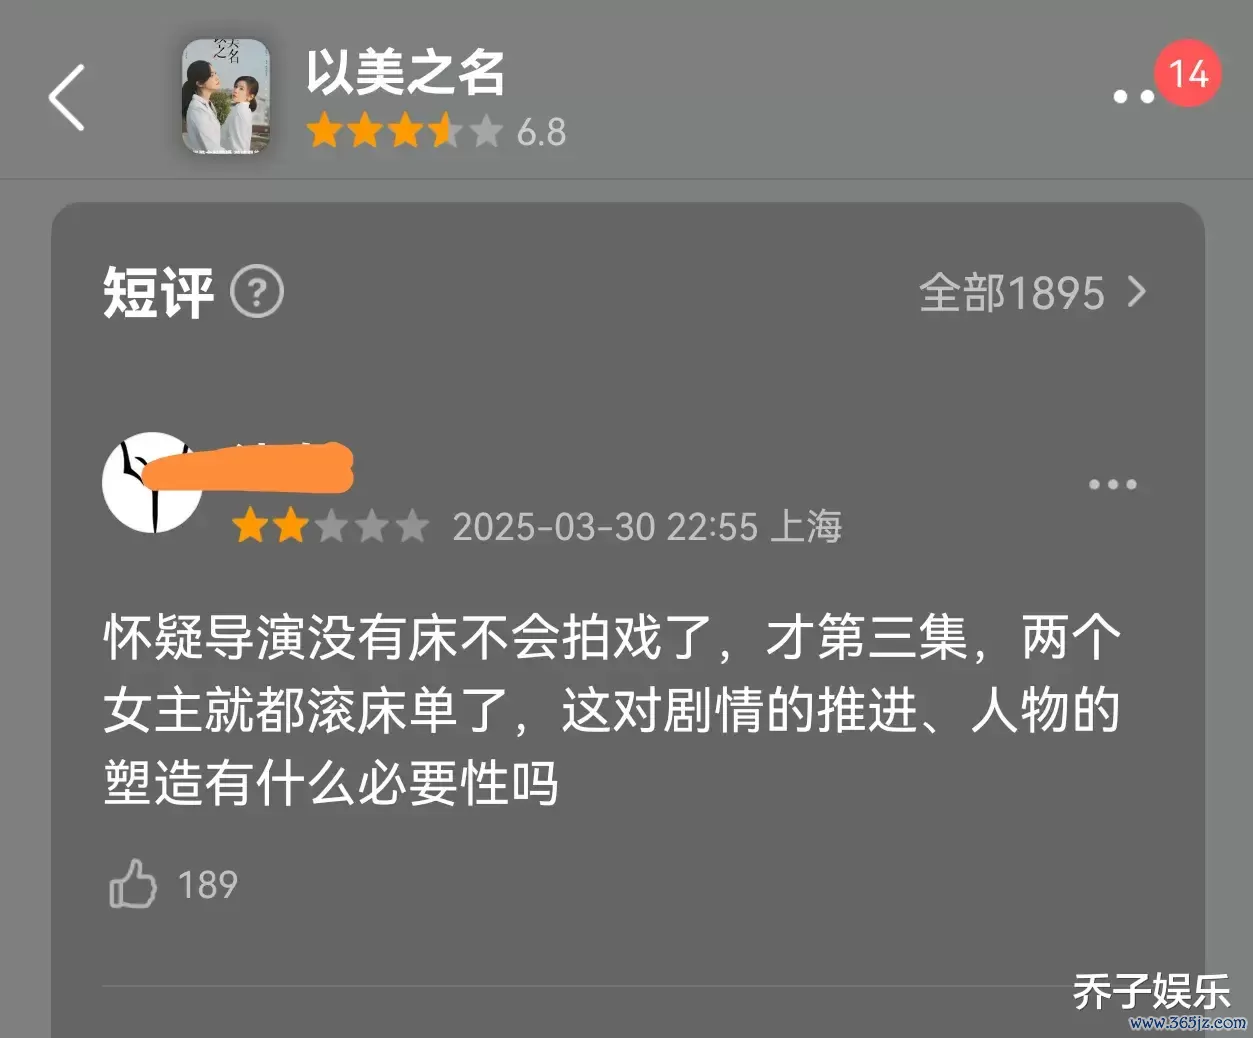This screenshot has height=1038, width=1253.
Task: Open the reviewer's round avatar
Action: 153,483
